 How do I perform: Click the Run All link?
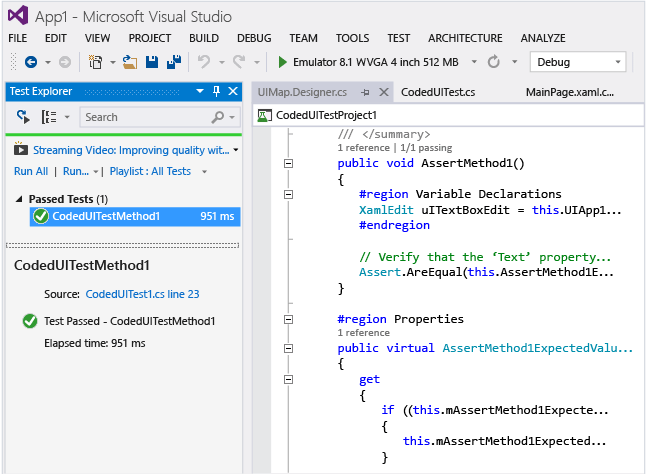31,171
